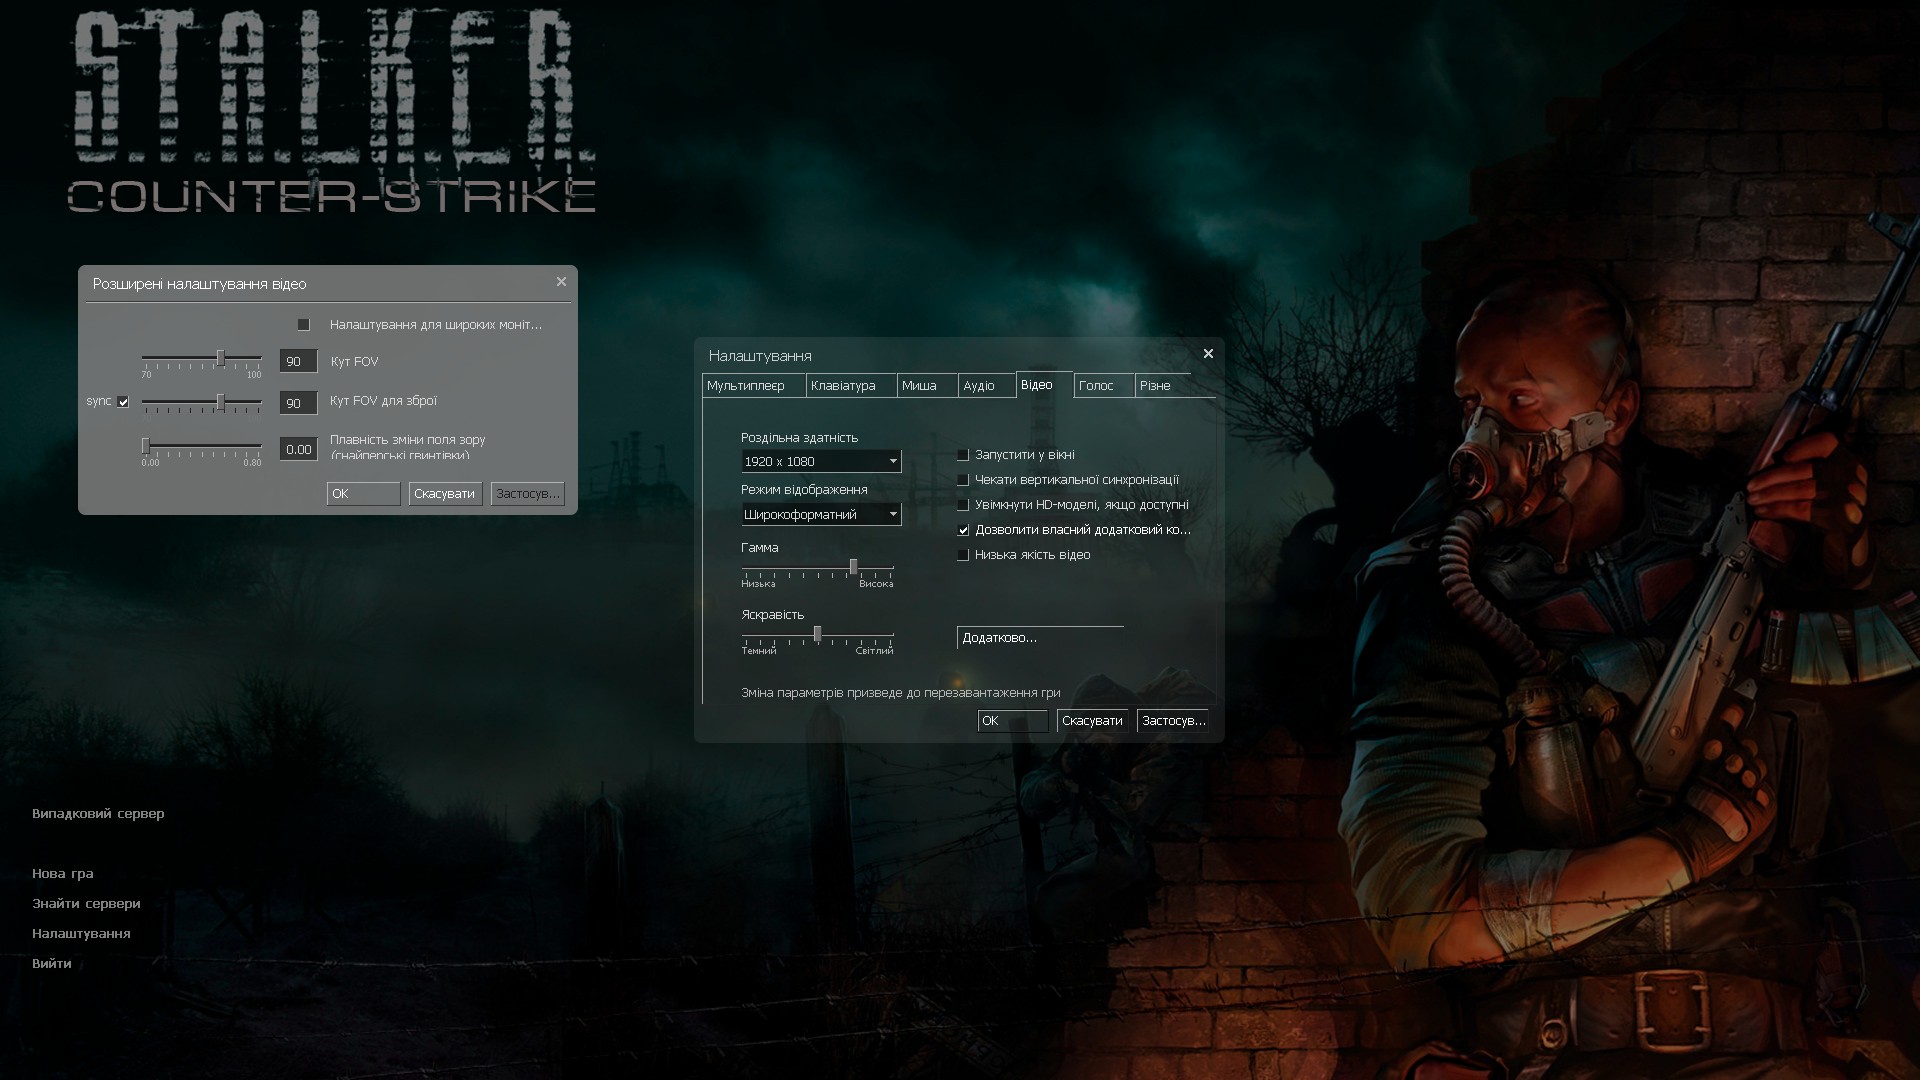
Task: Switch to the Клавіатура tab
Action: (843, 386)
